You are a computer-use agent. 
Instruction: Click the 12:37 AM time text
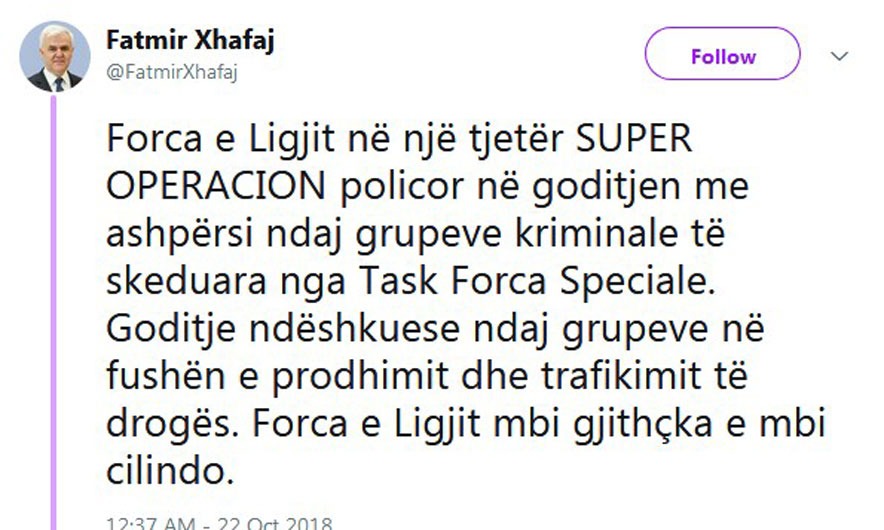click(151, 523)
